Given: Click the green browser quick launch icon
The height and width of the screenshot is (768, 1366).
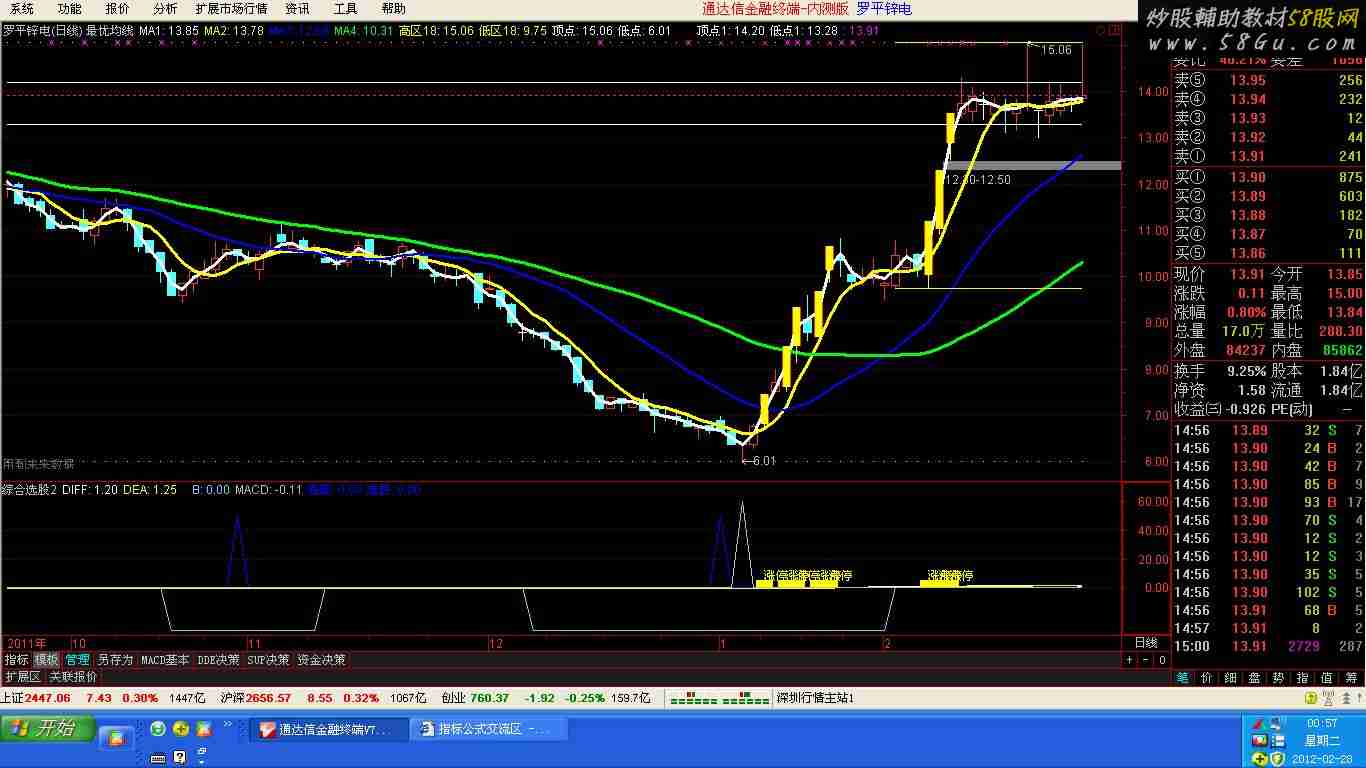Looking at the screenshot, I should click(158, 729).
